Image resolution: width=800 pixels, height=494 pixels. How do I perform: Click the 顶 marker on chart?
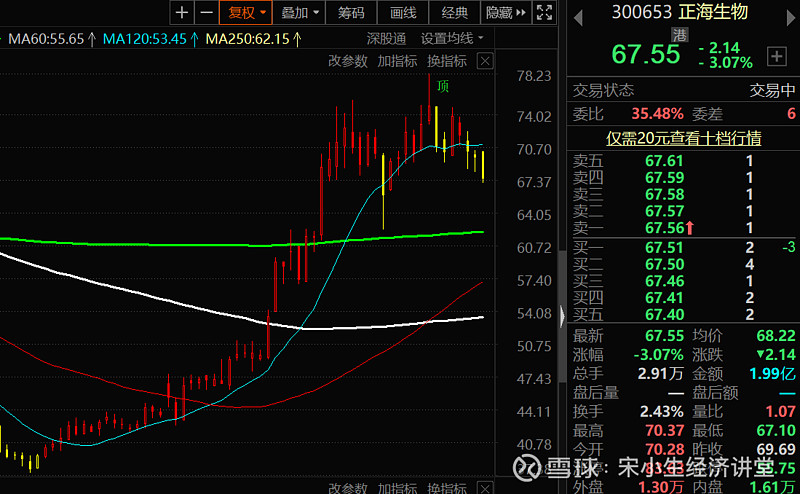point(443,86)
